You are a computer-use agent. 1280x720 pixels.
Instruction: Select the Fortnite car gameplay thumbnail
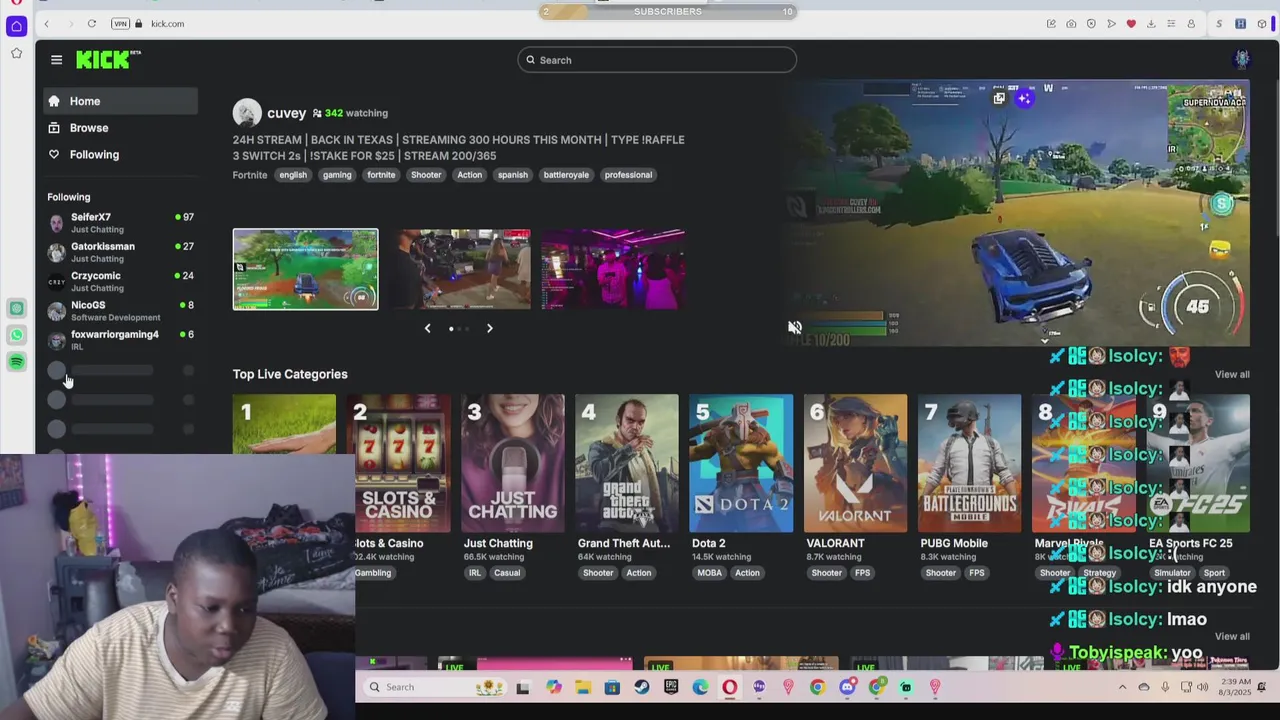tap(305, 269)
